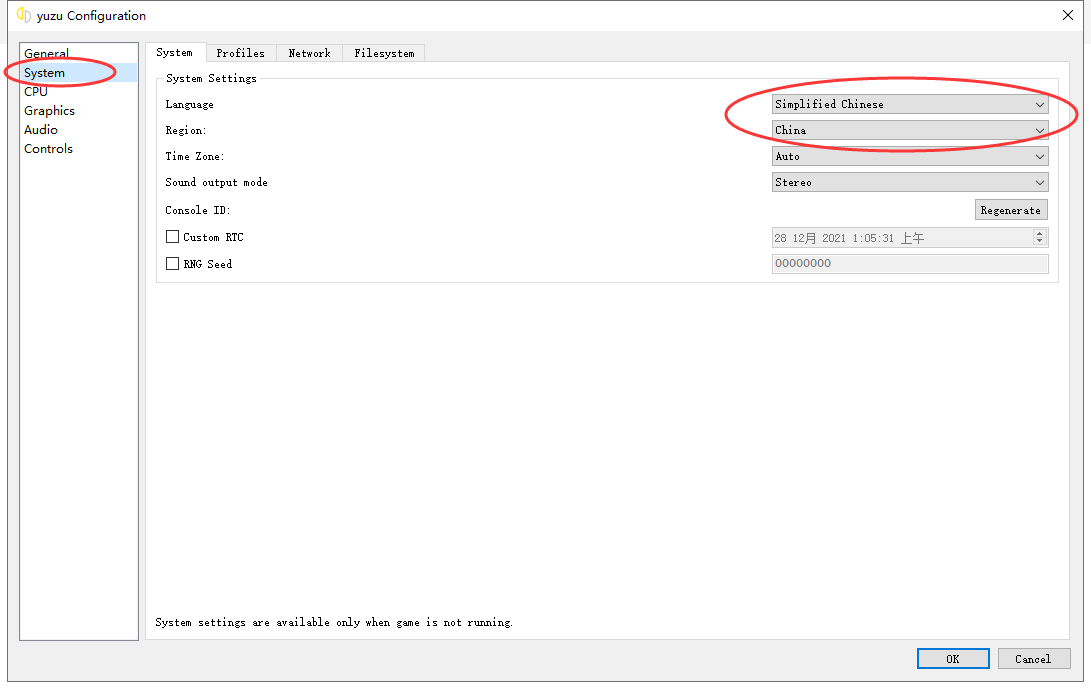Expand the Region dropdown showing China
Screen dimensions: 1091x689
(910, 130)
